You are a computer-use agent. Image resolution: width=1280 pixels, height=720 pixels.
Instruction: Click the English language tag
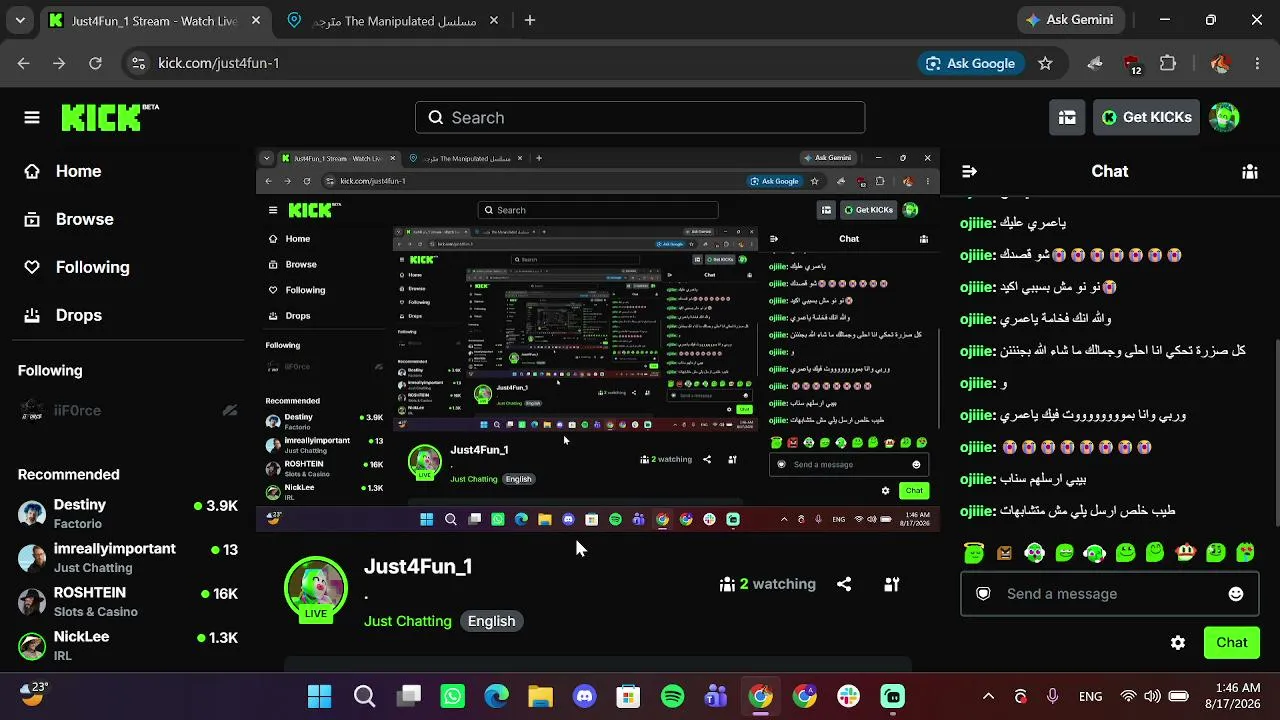coord(492,621)
